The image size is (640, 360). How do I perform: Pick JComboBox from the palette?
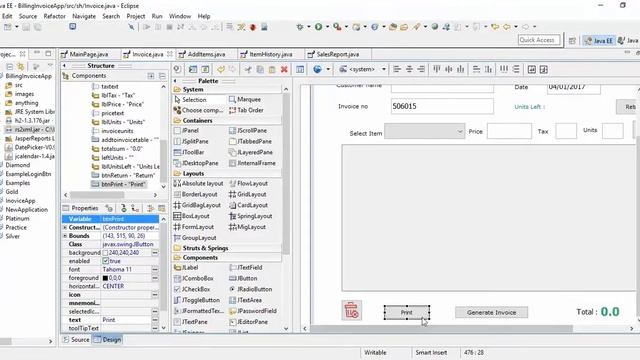click(194, 278)
